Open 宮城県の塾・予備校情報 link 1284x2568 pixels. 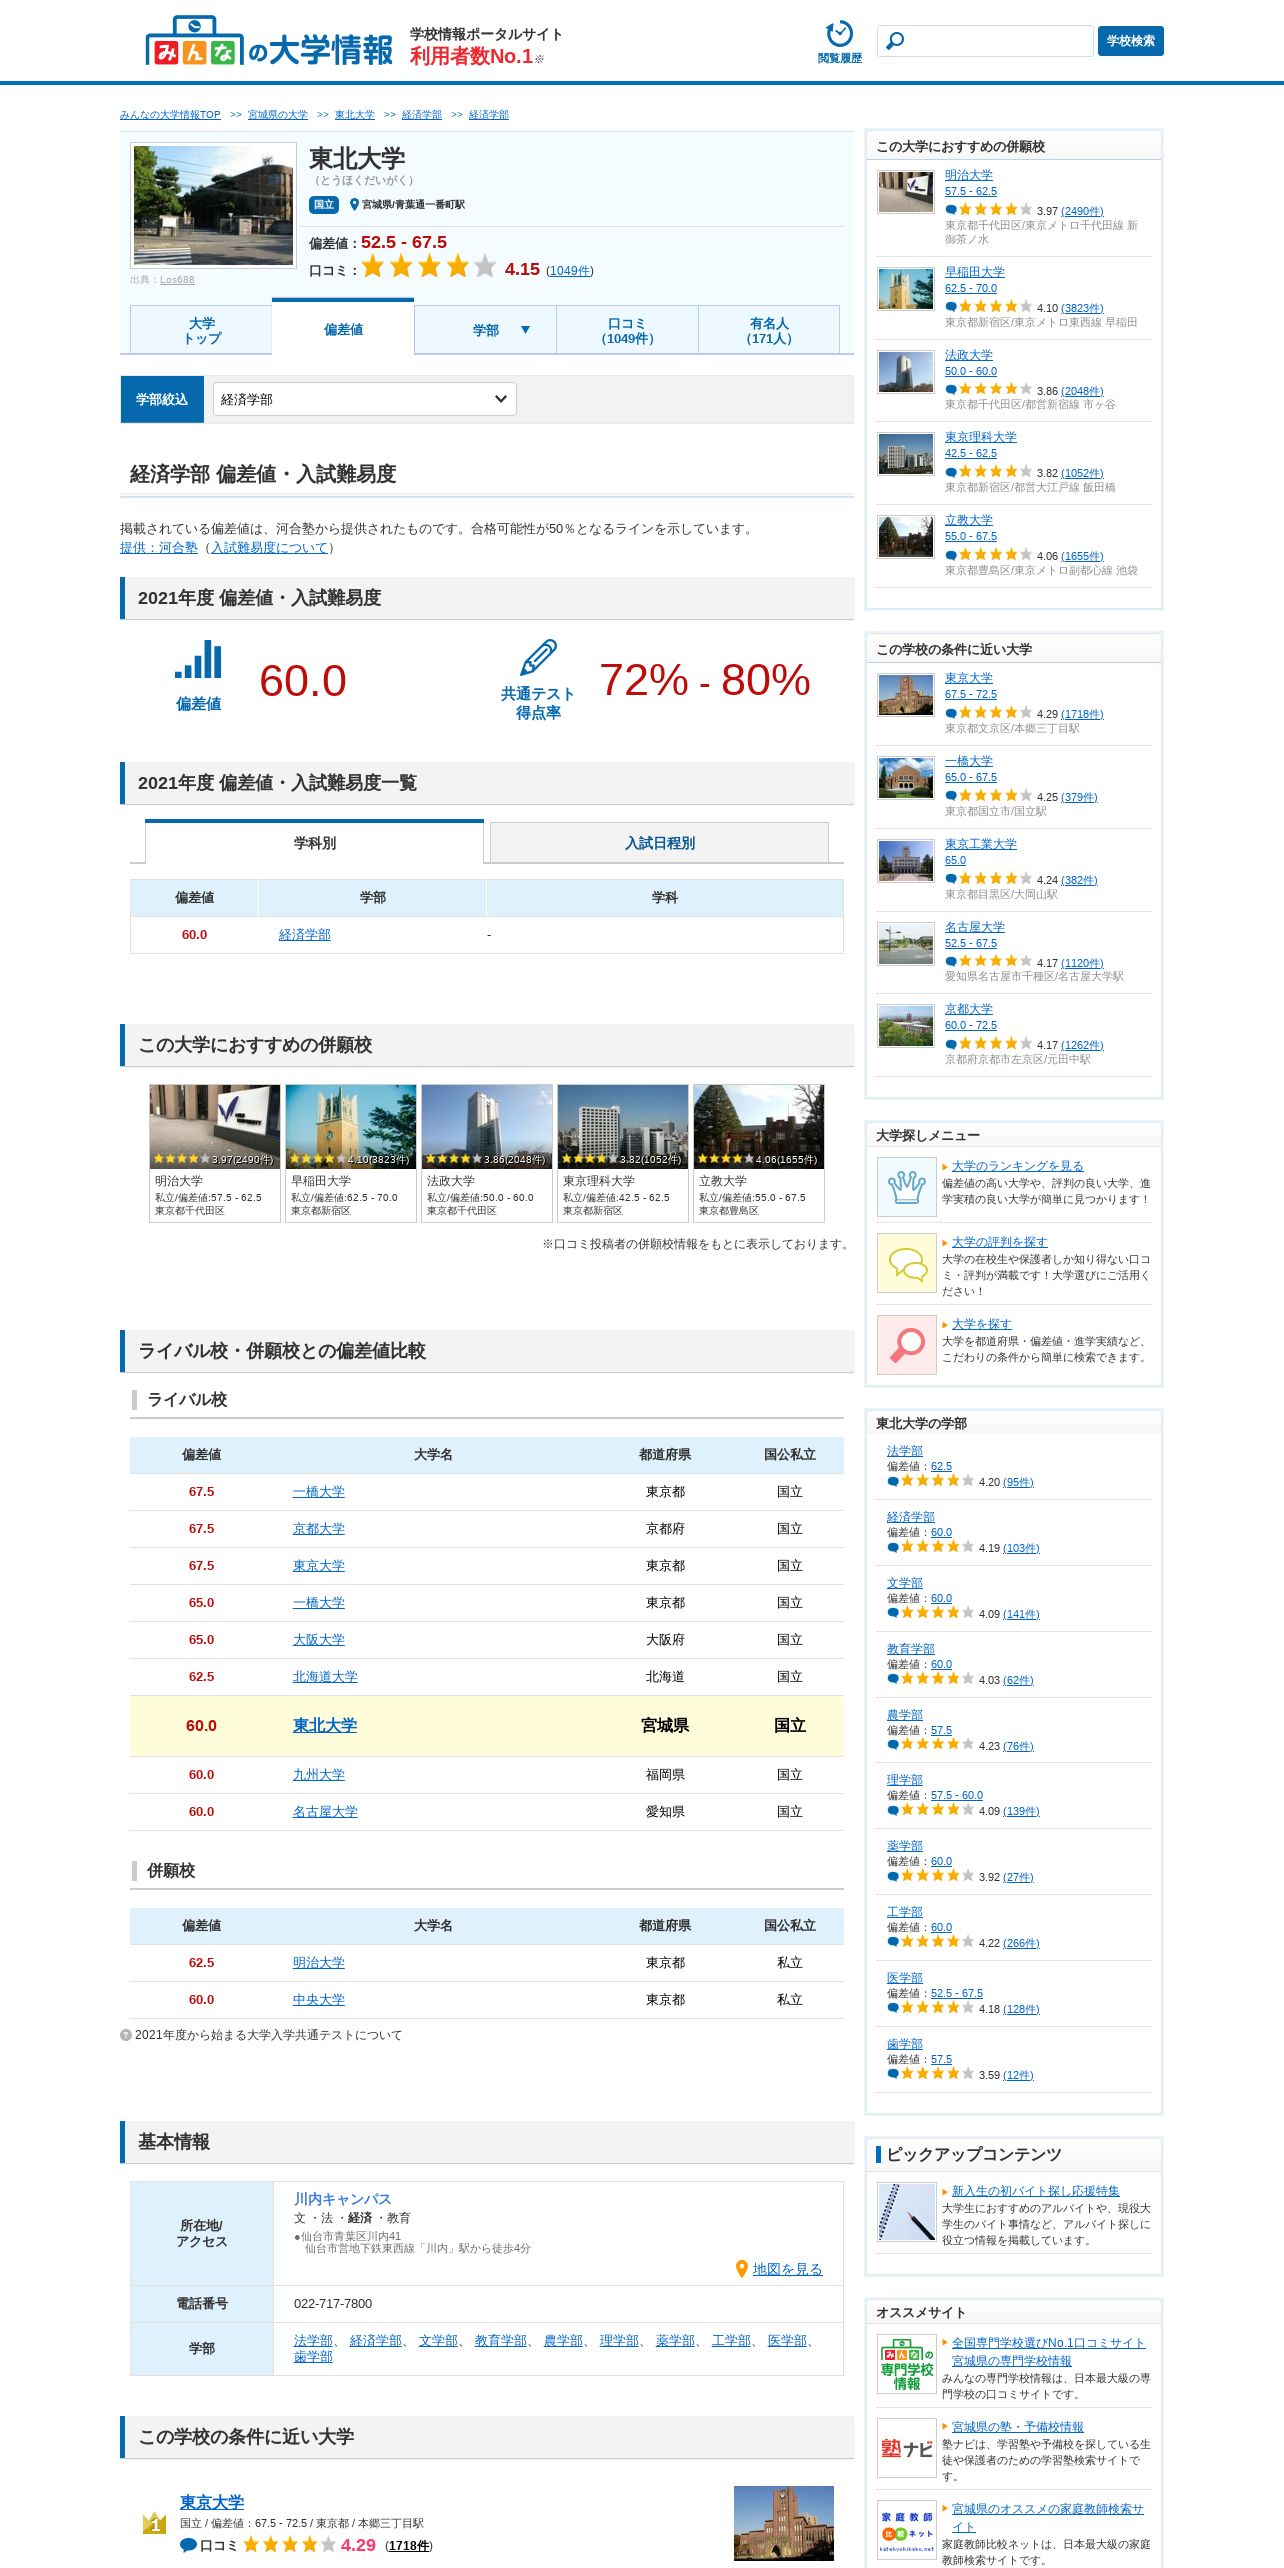(1017, 2427)
